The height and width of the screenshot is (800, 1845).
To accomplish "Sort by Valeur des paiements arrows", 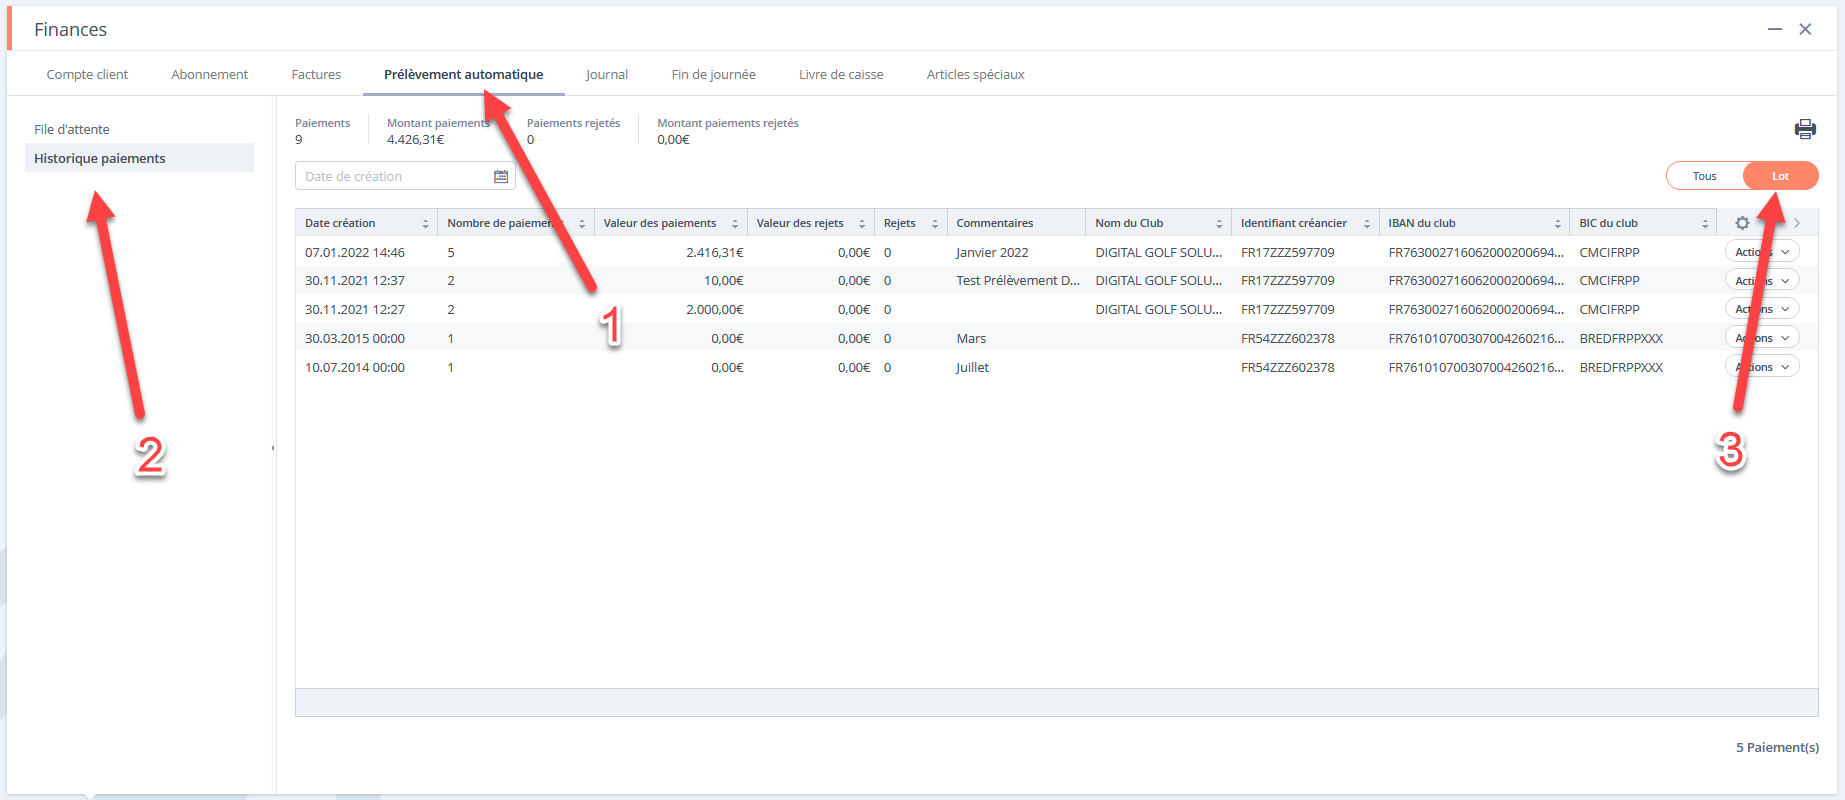I will (x=735, y=224).
